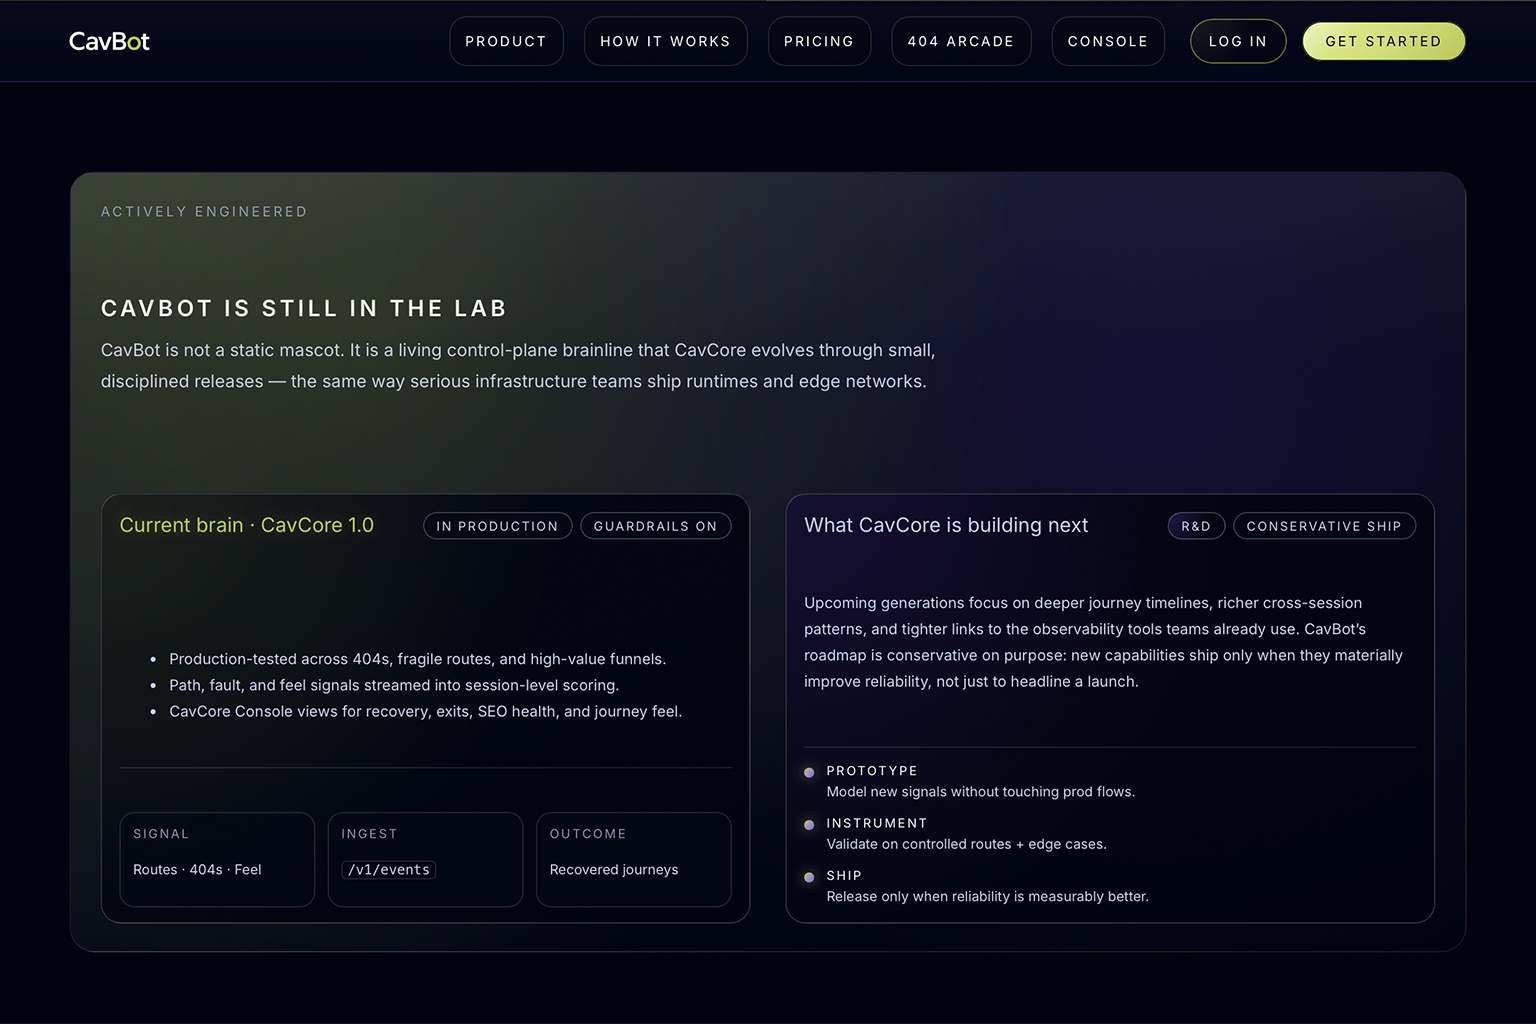The height and width of the screenshot is (1024, 1536).
Task: Click the Prototype step bullet dot
Action: (809, 773)
